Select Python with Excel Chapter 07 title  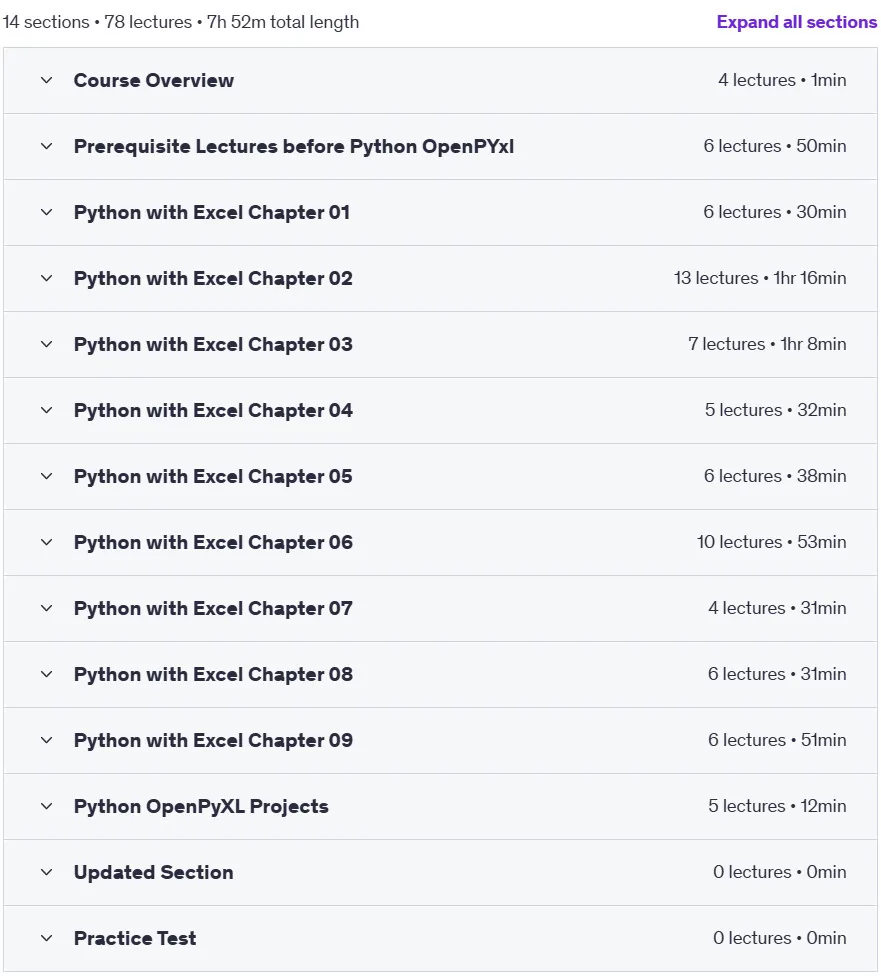[213, 608]
